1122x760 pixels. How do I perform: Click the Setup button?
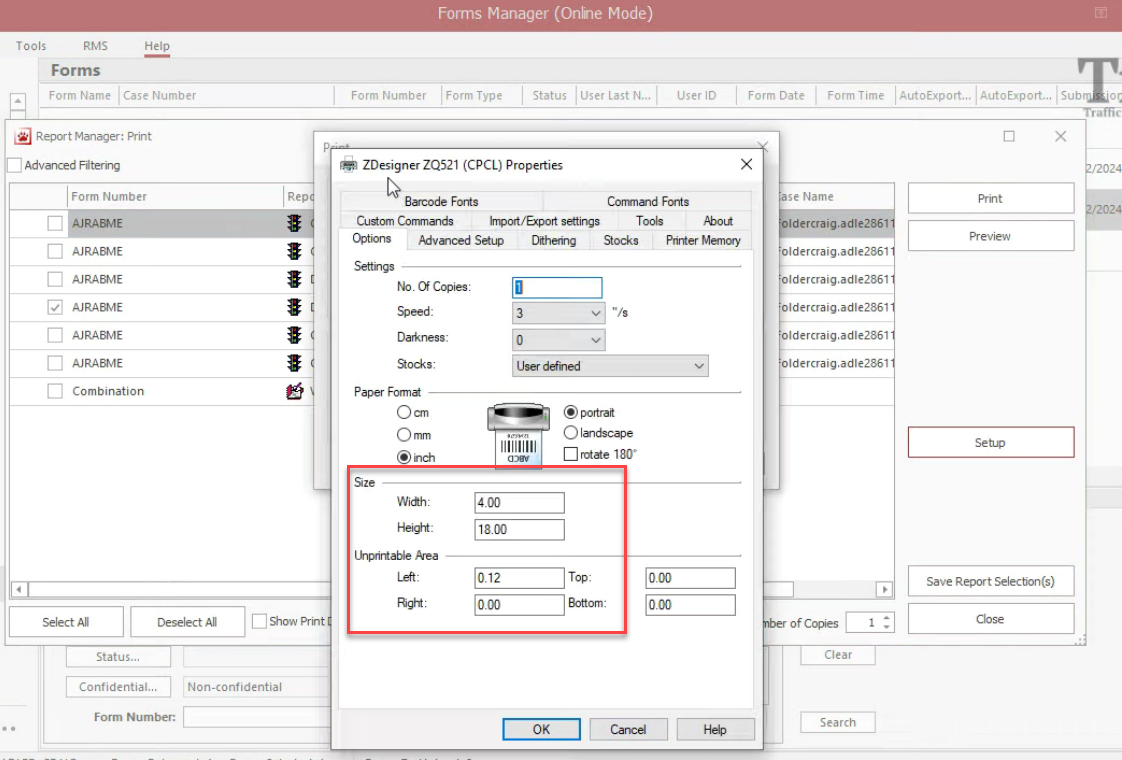(990, 442)
